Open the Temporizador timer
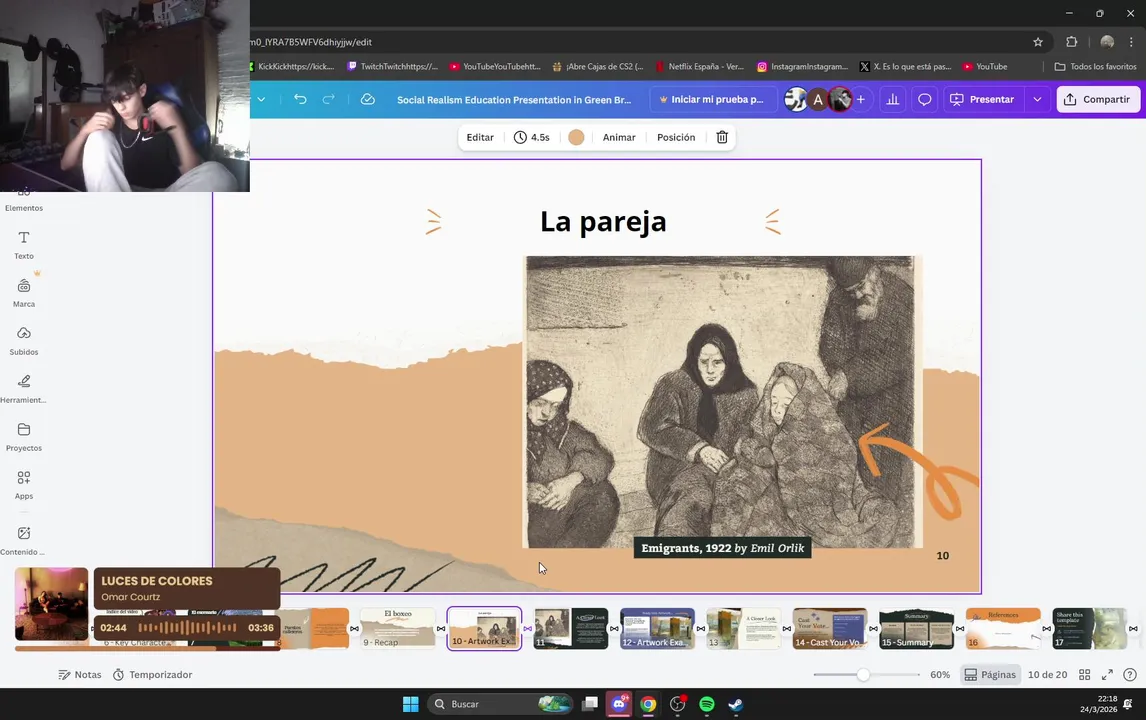Image resolution: width=1146 pixels, height=720 pixels. (x=153, y=675)
